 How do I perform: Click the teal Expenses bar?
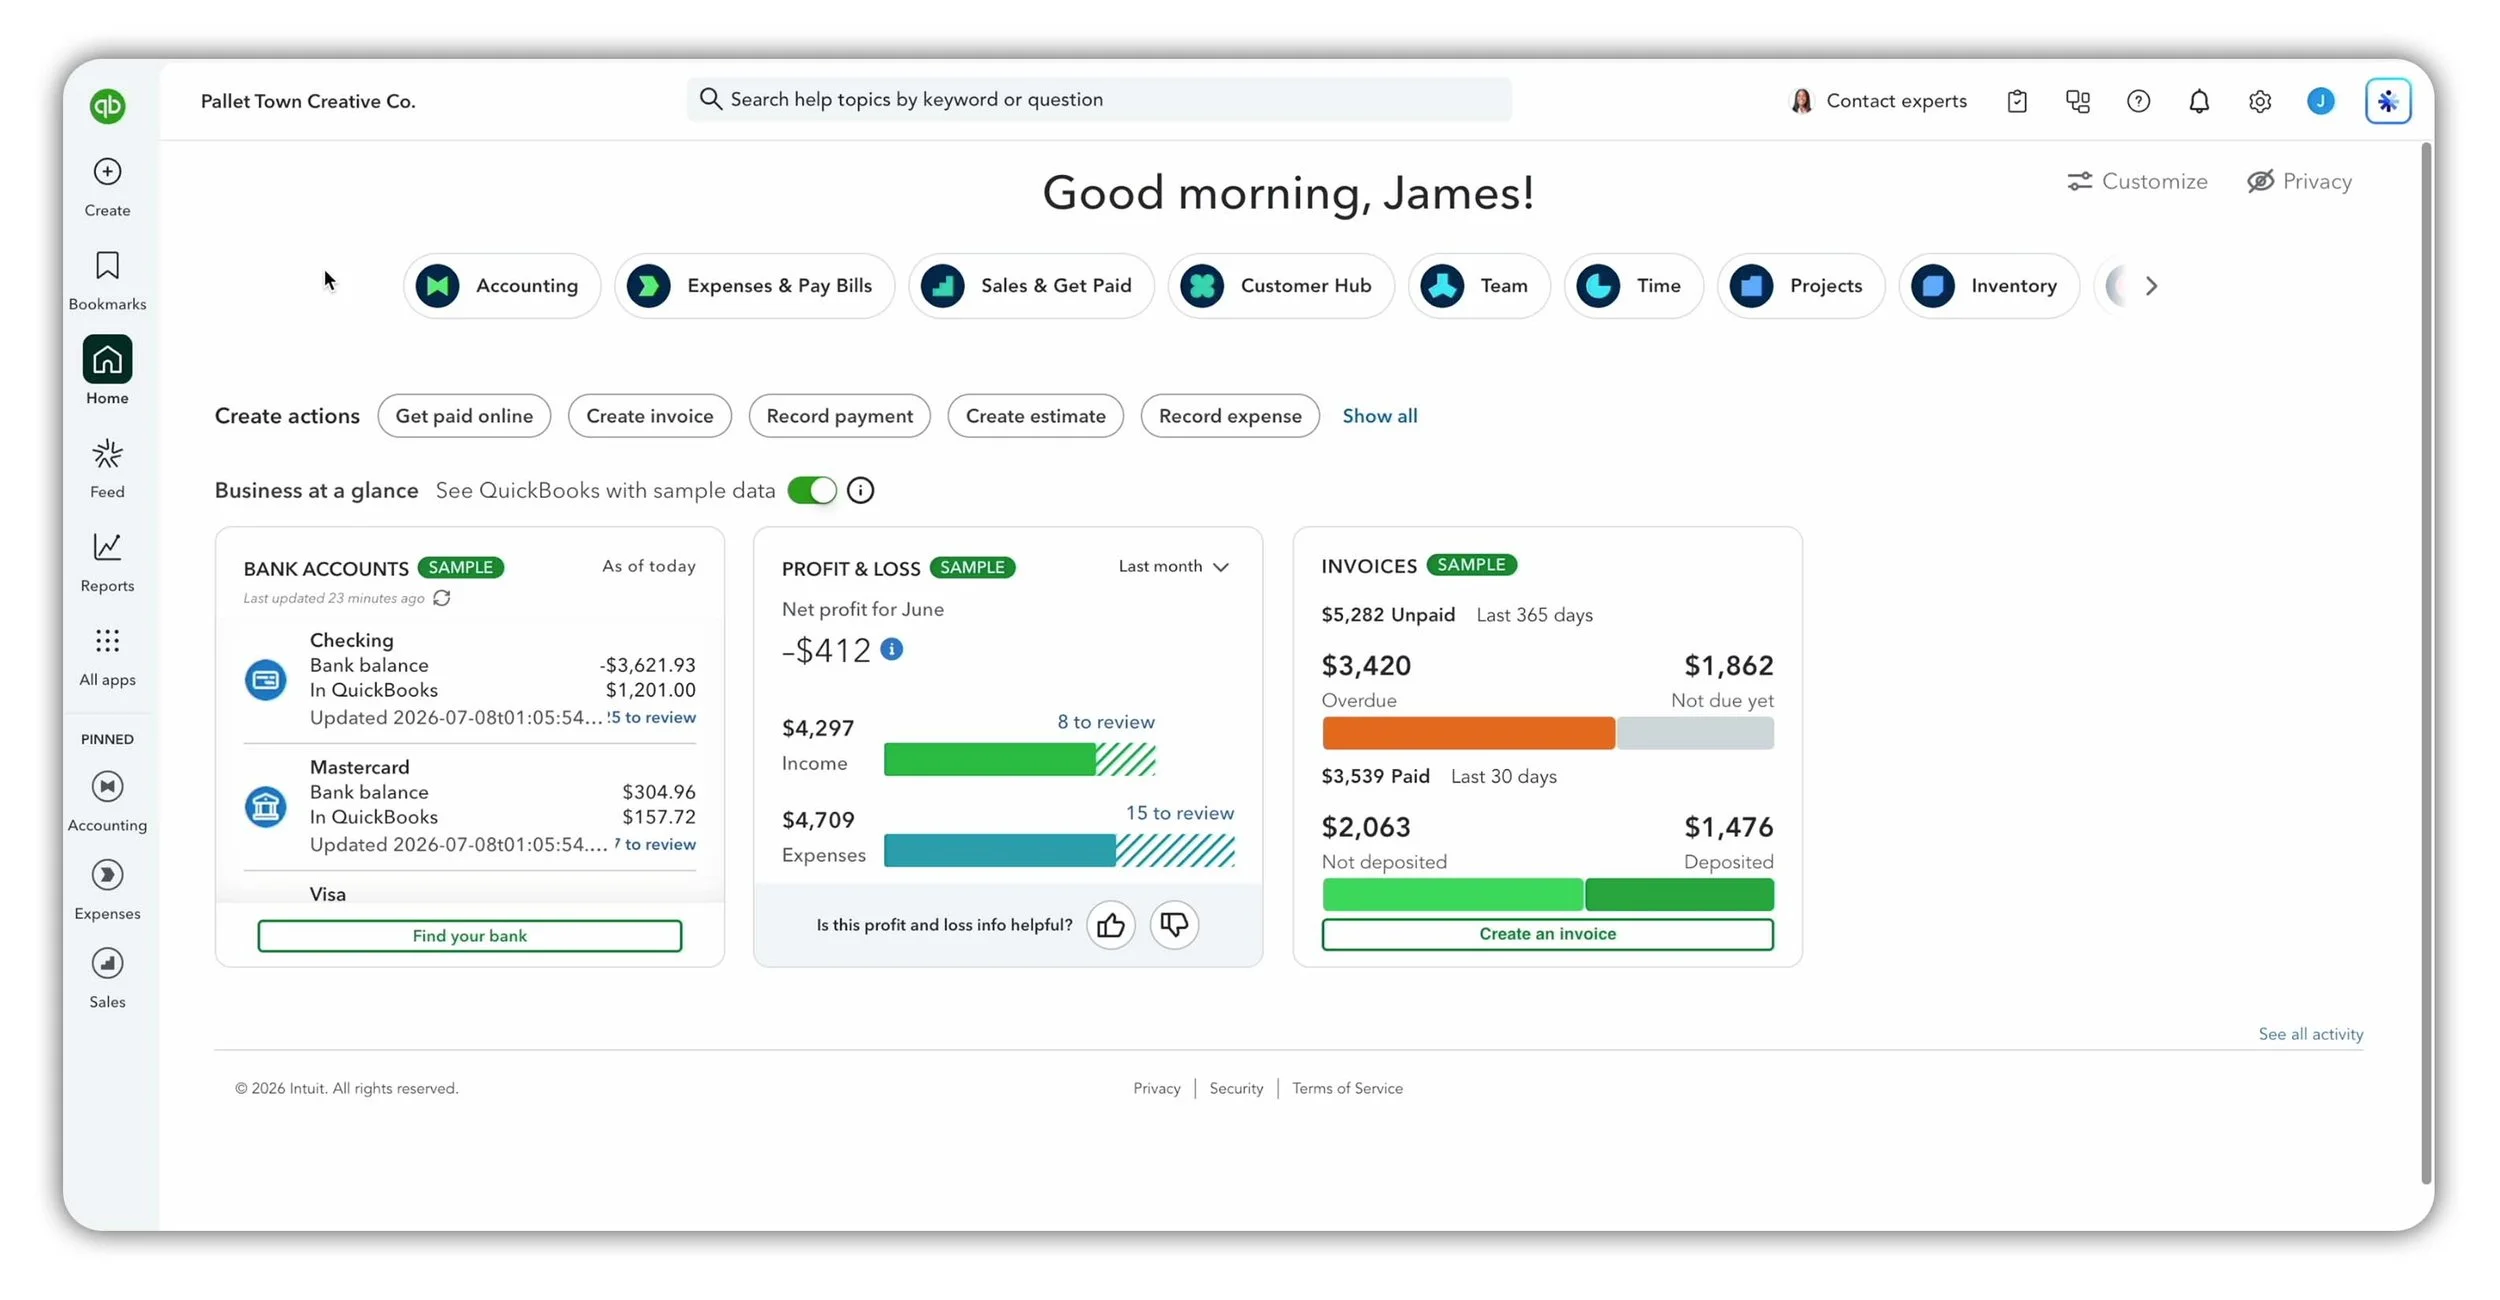[1000, 851]
